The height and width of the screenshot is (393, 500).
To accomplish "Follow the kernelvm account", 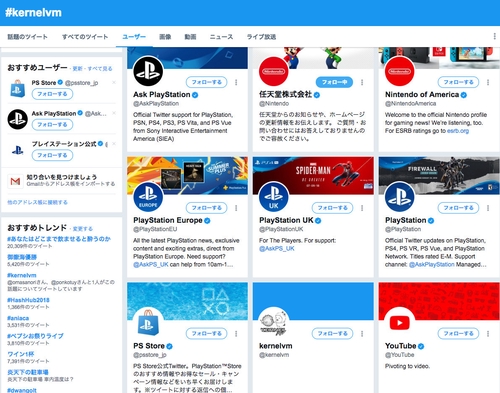I will 332,333.
